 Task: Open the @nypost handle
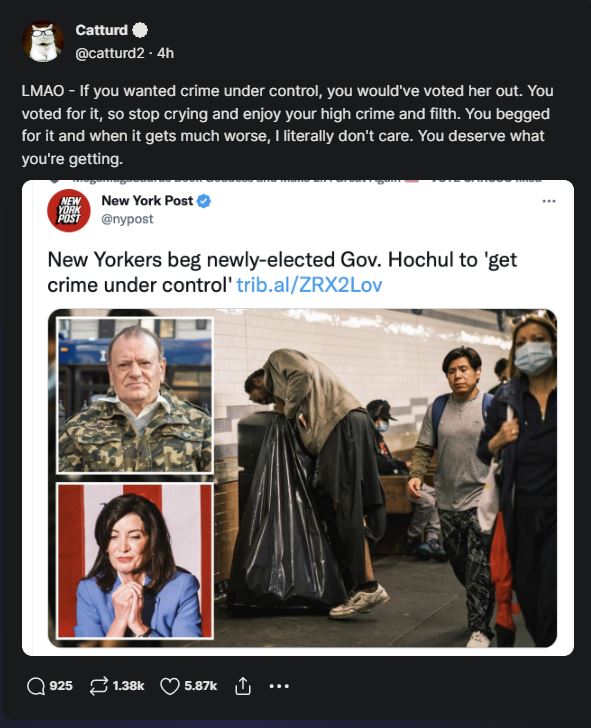[x=127, y=219]
